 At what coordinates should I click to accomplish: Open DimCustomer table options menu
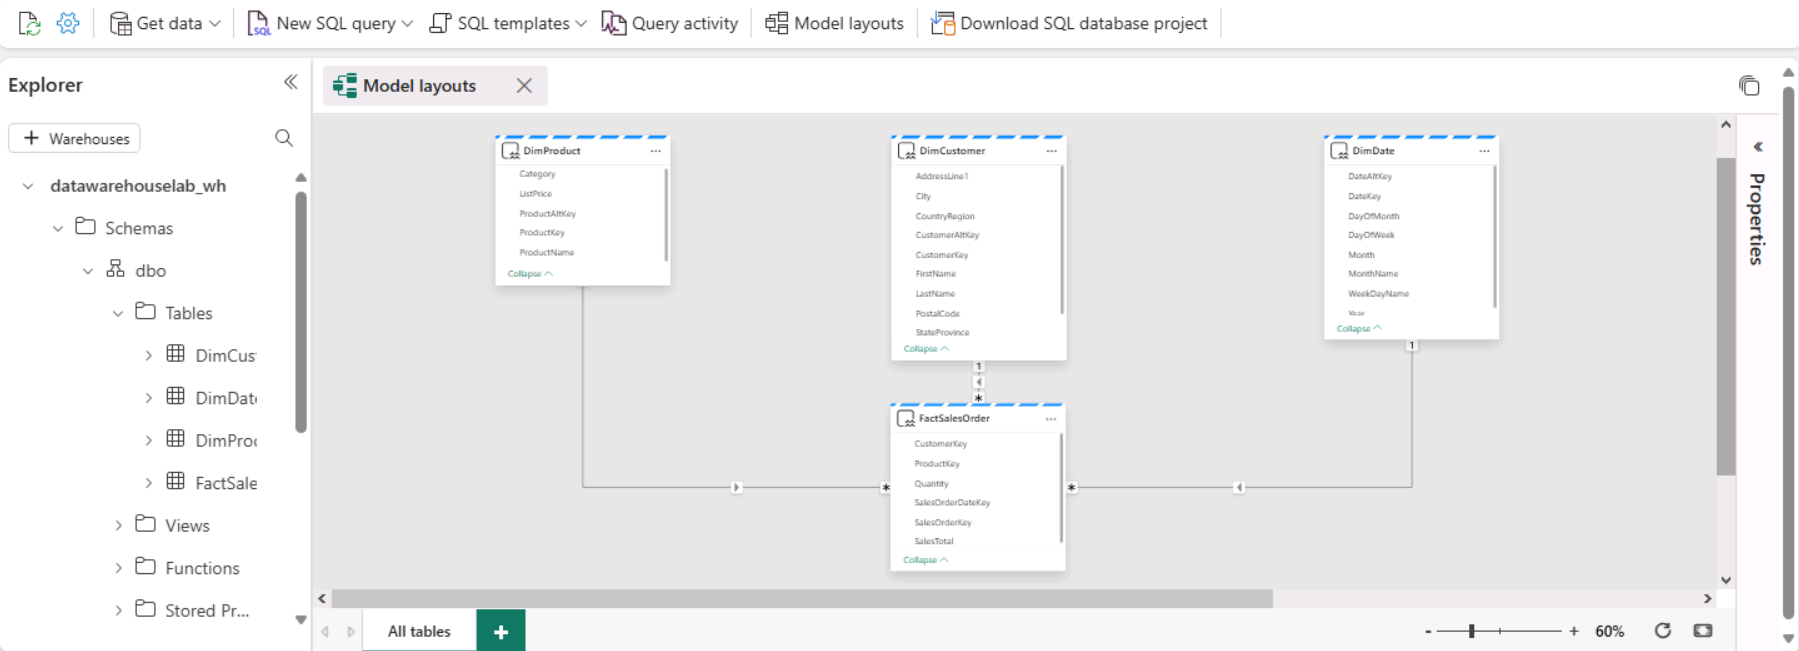pos(1052,151)
